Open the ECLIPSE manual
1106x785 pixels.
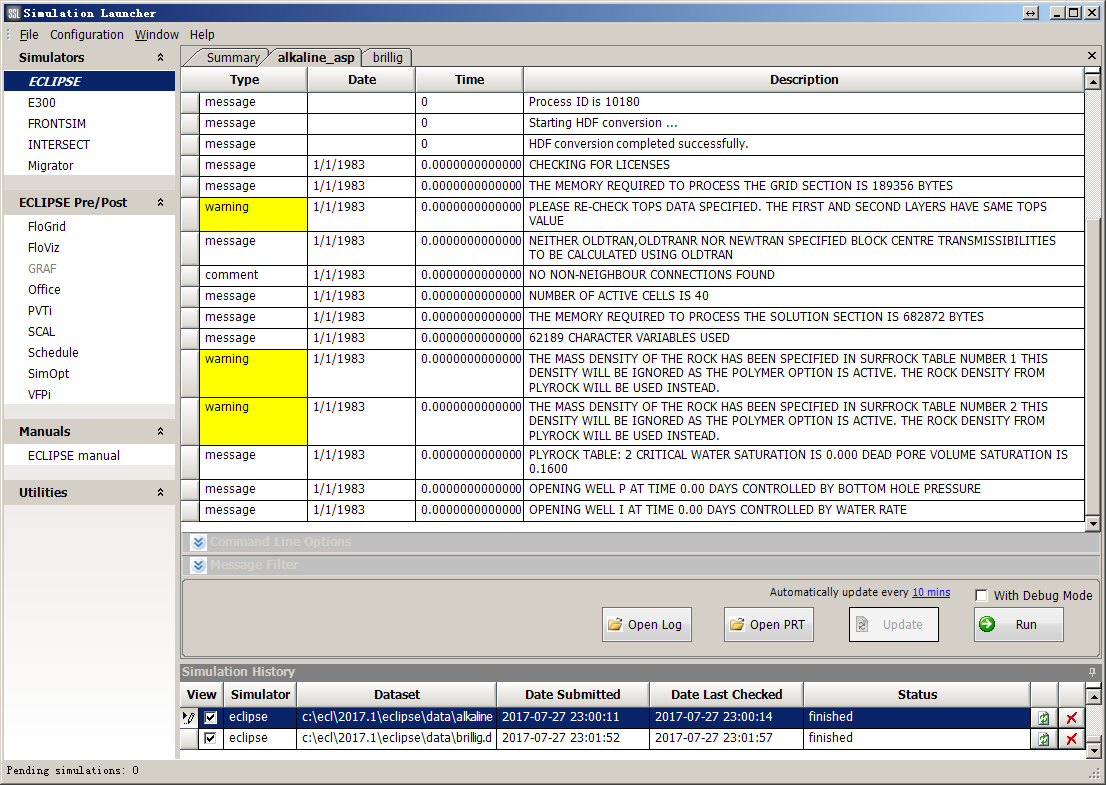coord(74,456)
